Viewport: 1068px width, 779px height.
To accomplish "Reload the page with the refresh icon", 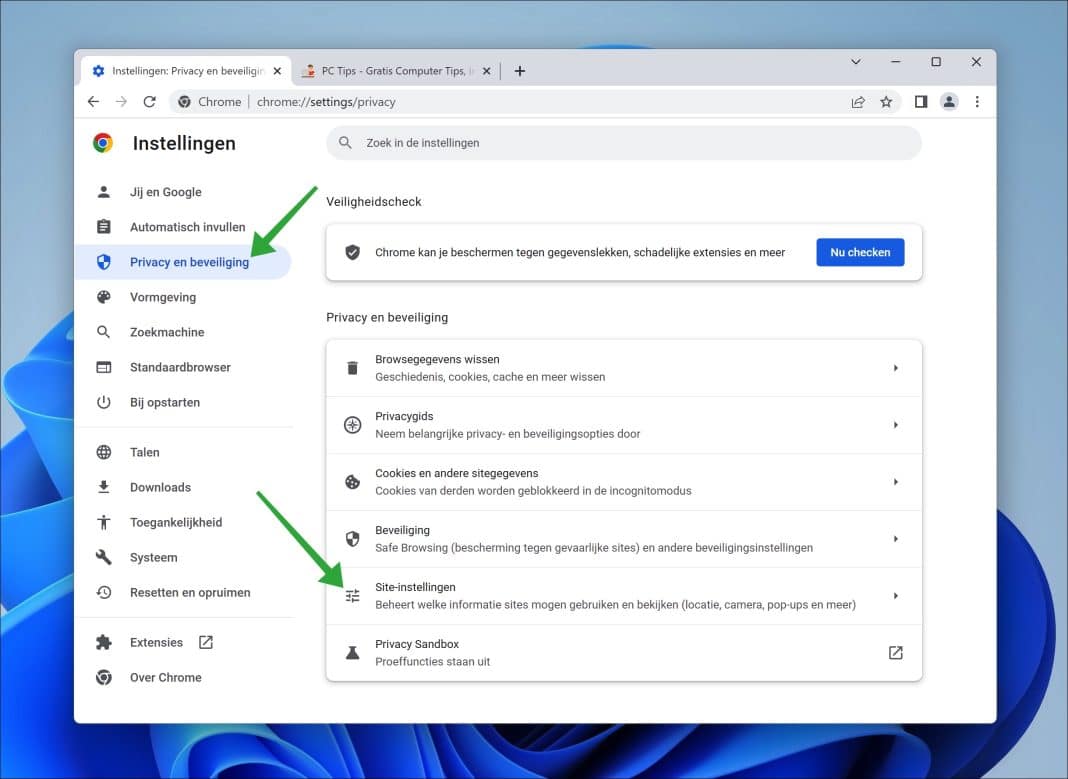I will 149,101.
